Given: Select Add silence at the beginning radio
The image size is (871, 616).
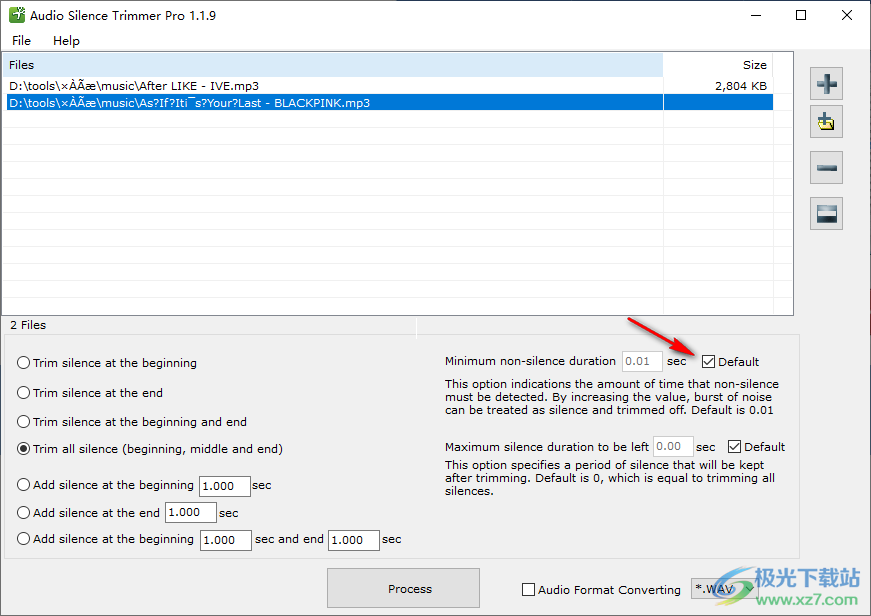Looking at the screenshot, I should point(24,485).
